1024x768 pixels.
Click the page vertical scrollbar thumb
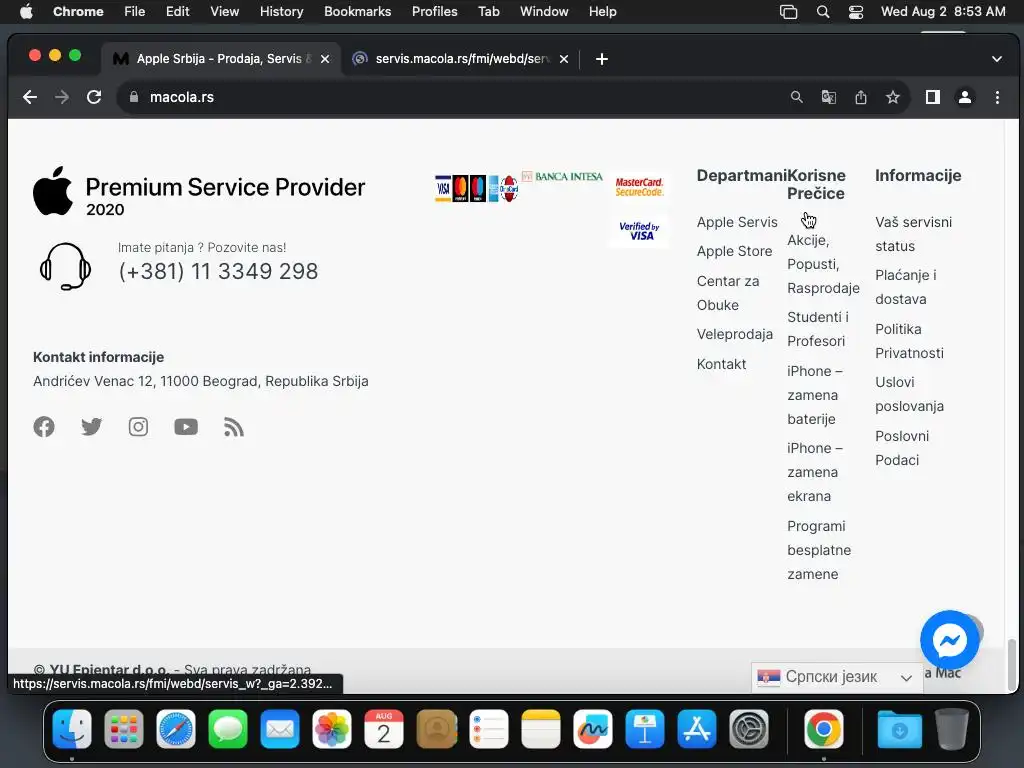tap(1012, 664)
